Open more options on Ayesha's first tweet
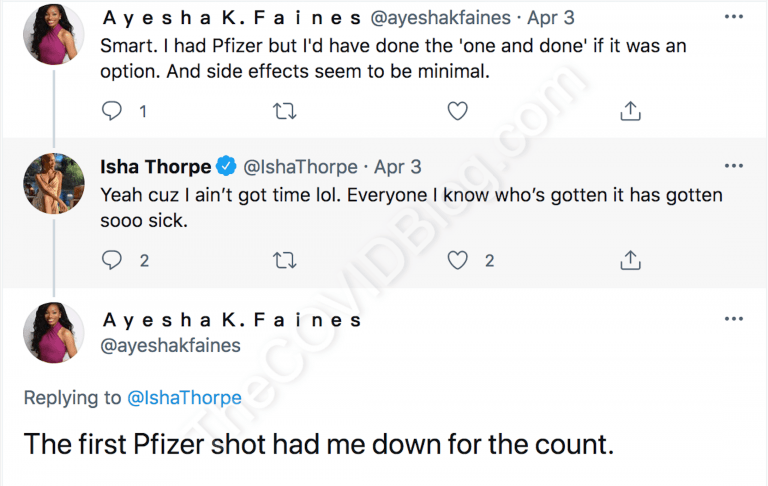This screenshot has height=486, width=768. pyautogui.click(x=733, y=17)
